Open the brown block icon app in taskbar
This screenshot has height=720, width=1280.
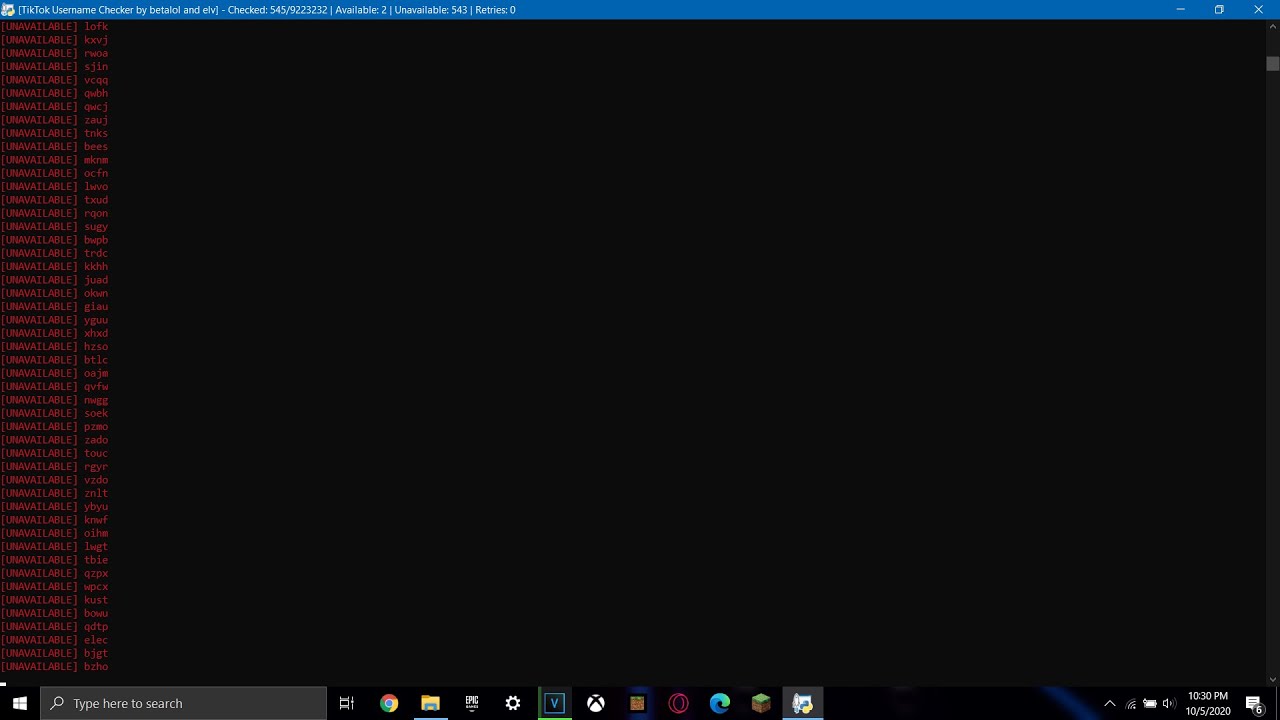[x=637, y=703]
